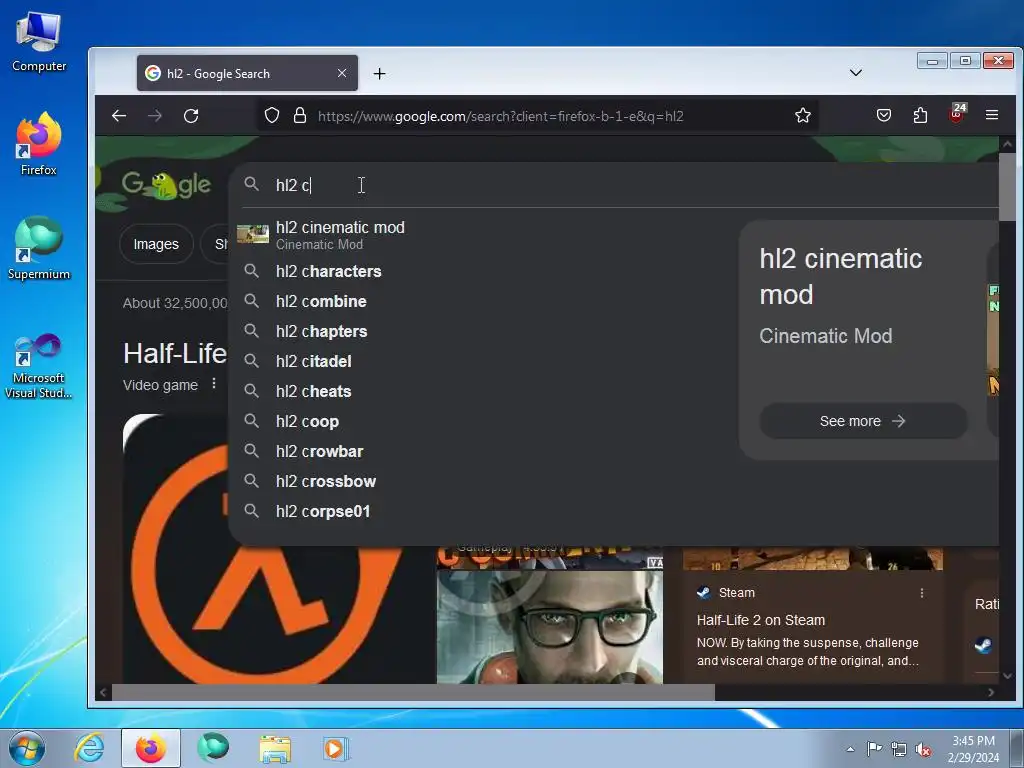Screen dimensions: 1024x768
Task: Open the Action Center flag tray icon
Action: coord(874,749)
